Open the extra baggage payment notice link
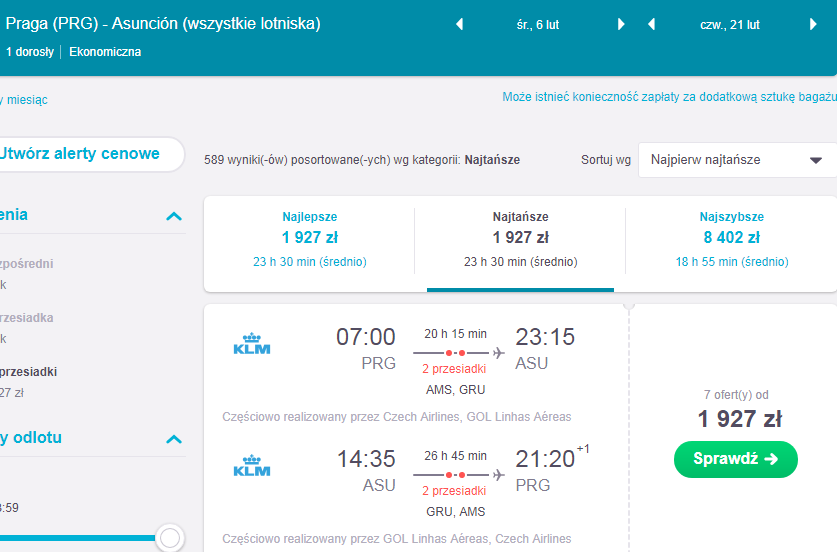The width and height of the screenshot is (837, 552). [x=669, y=97]
